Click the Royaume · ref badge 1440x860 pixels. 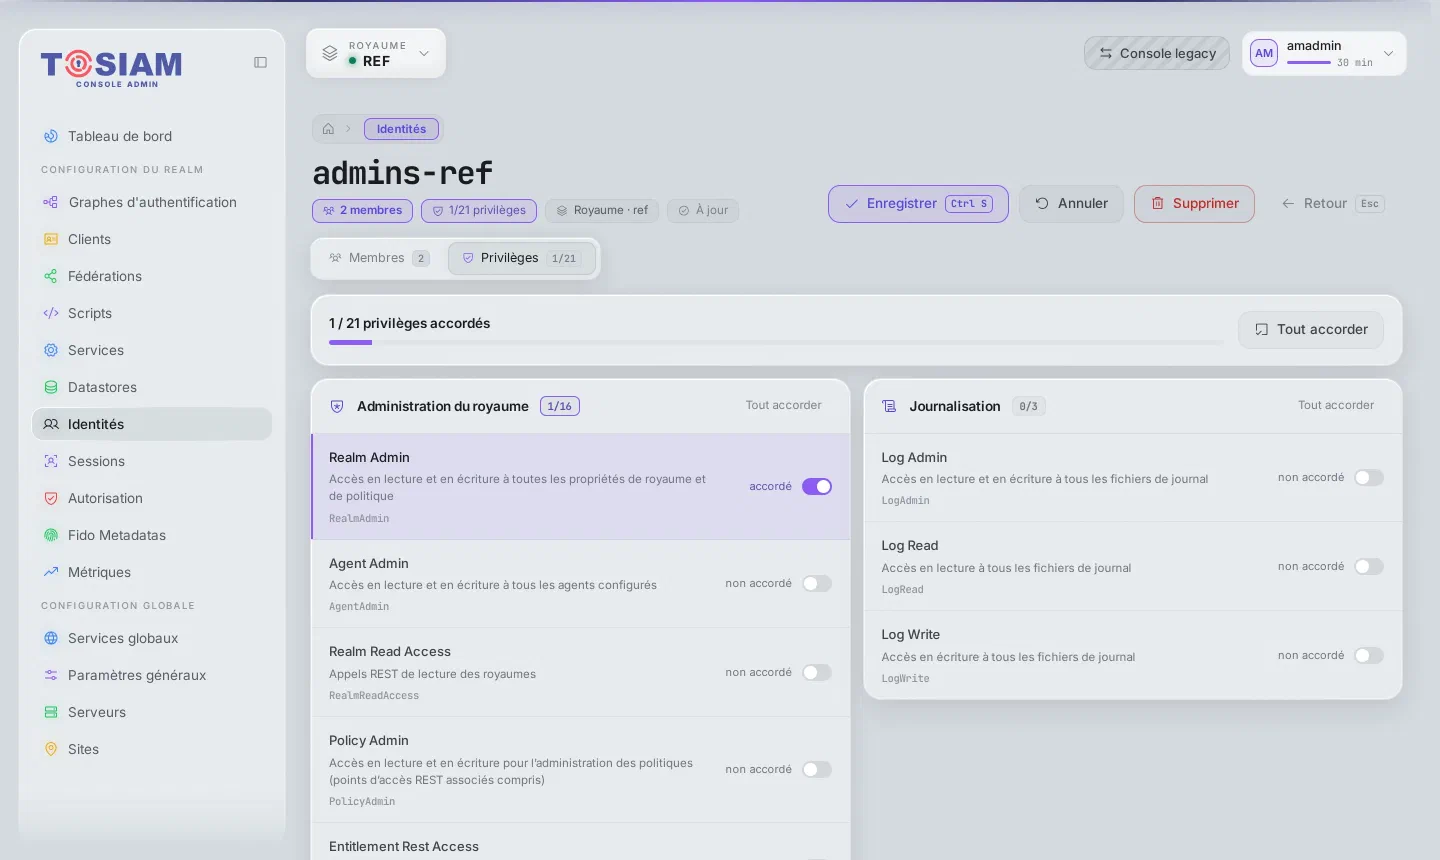pos(602,211)
